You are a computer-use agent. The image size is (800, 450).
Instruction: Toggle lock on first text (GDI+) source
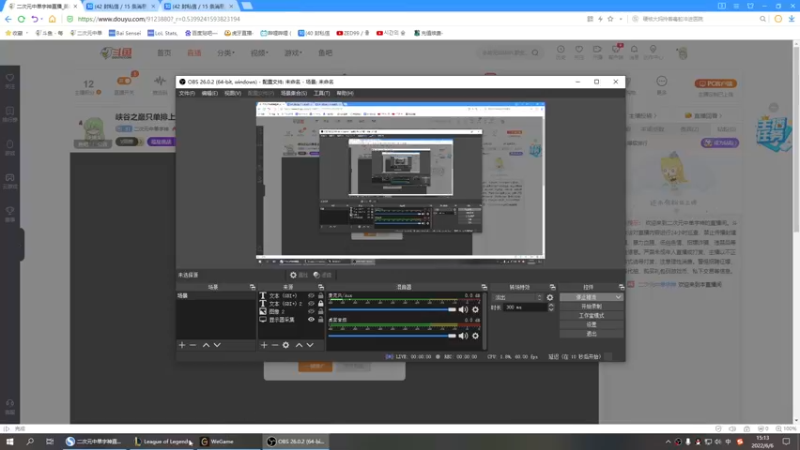(320, 295)
